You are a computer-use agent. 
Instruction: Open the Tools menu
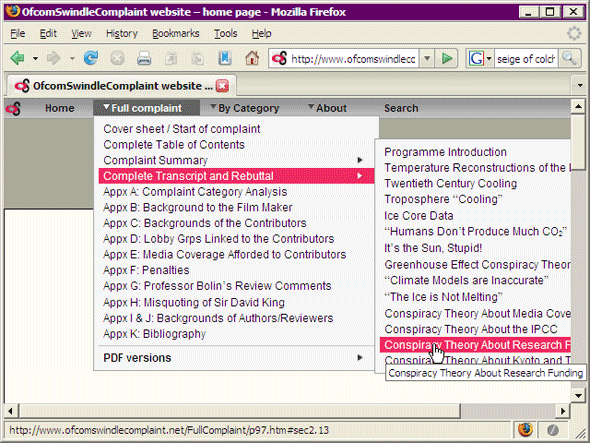(x=225, y=33)
